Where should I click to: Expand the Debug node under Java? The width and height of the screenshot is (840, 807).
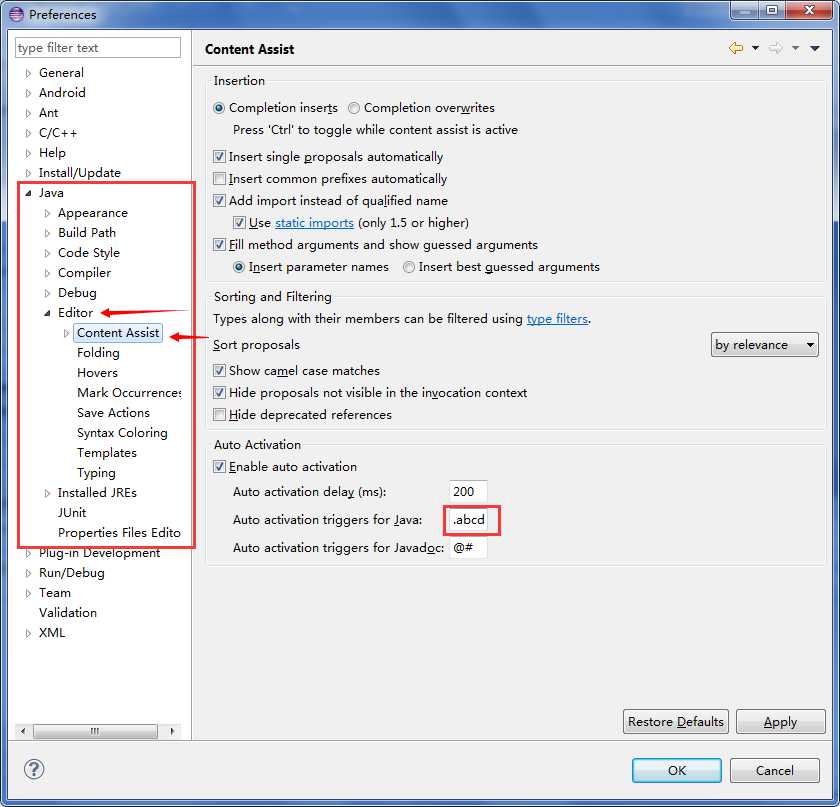pos(47,293)
